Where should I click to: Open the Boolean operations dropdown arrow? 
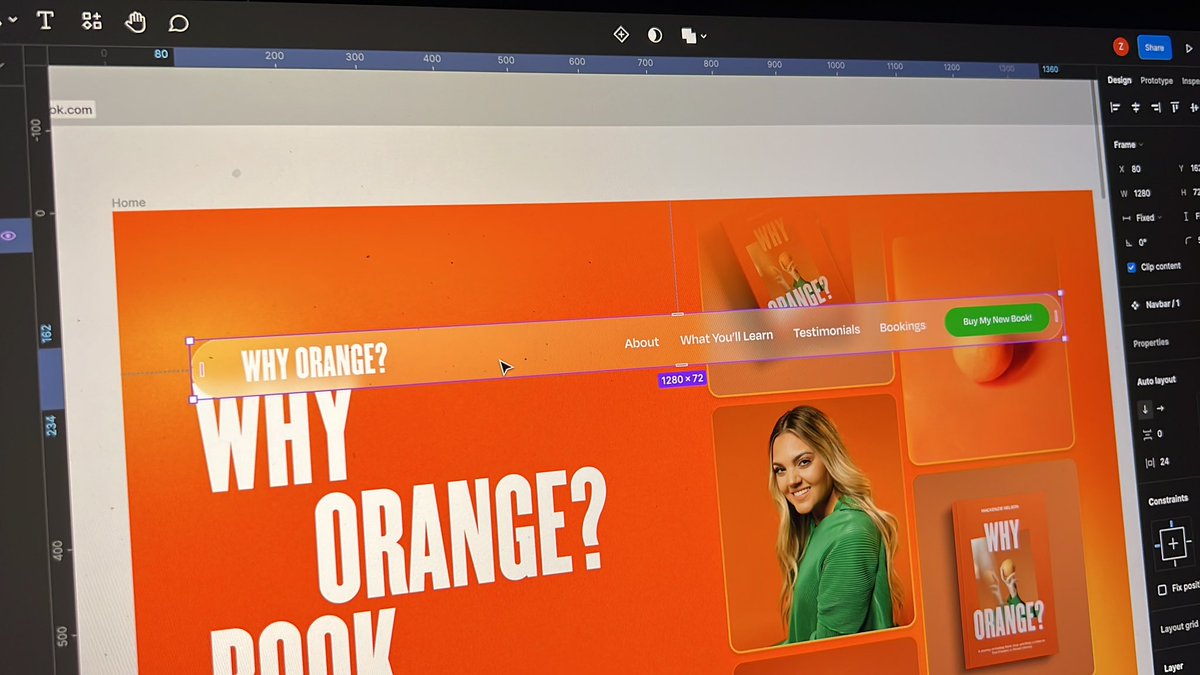[704, 37]
